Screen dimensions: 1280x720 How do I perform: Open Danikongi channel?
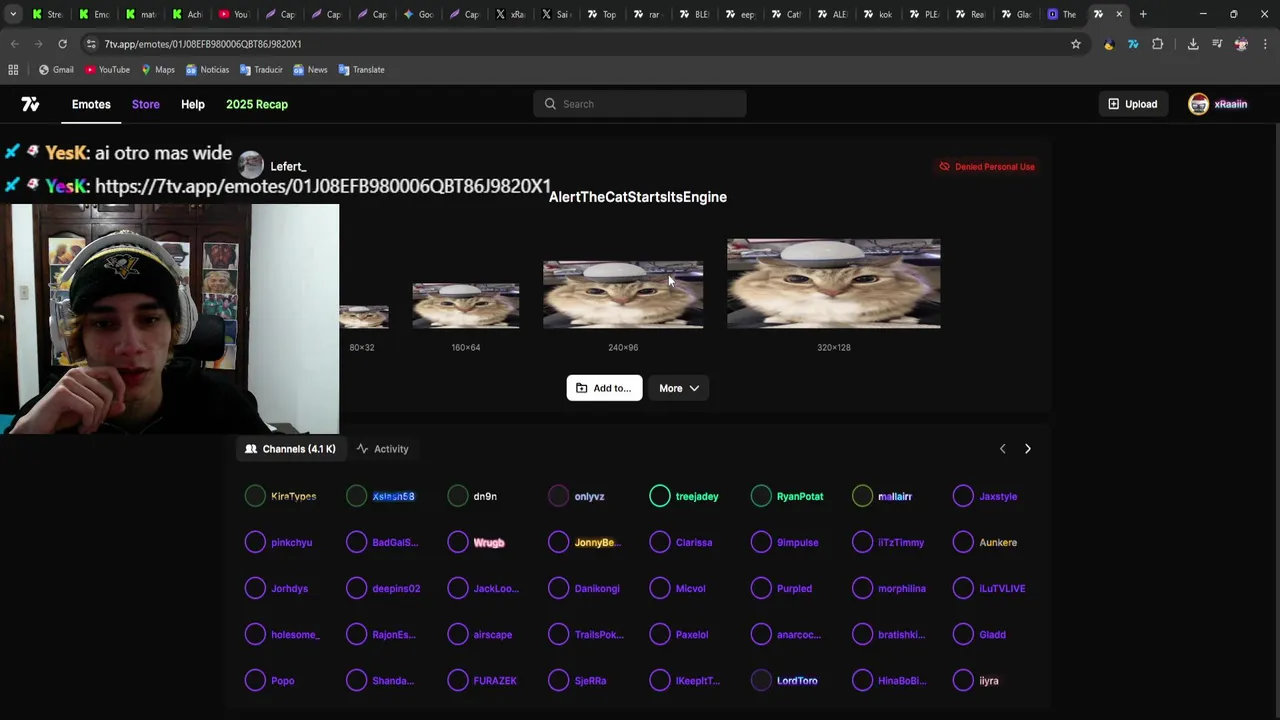[585, 588]
